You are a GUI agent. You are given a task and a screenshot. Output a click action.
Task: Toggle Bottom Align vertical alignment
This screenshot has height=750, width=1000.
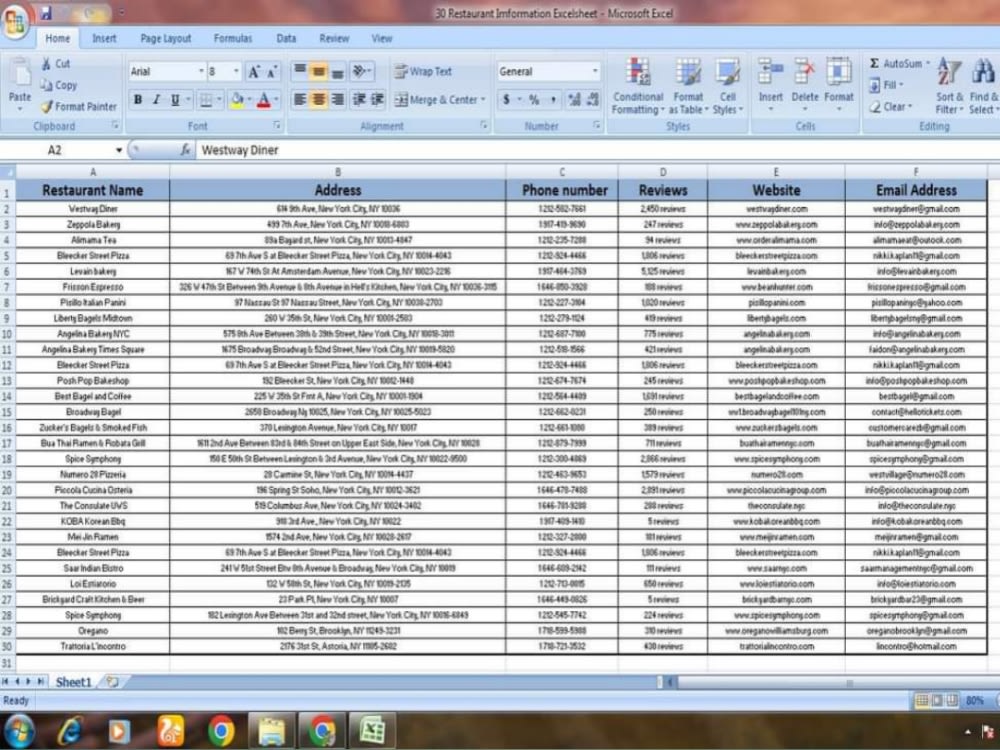(x=337, y=71)
